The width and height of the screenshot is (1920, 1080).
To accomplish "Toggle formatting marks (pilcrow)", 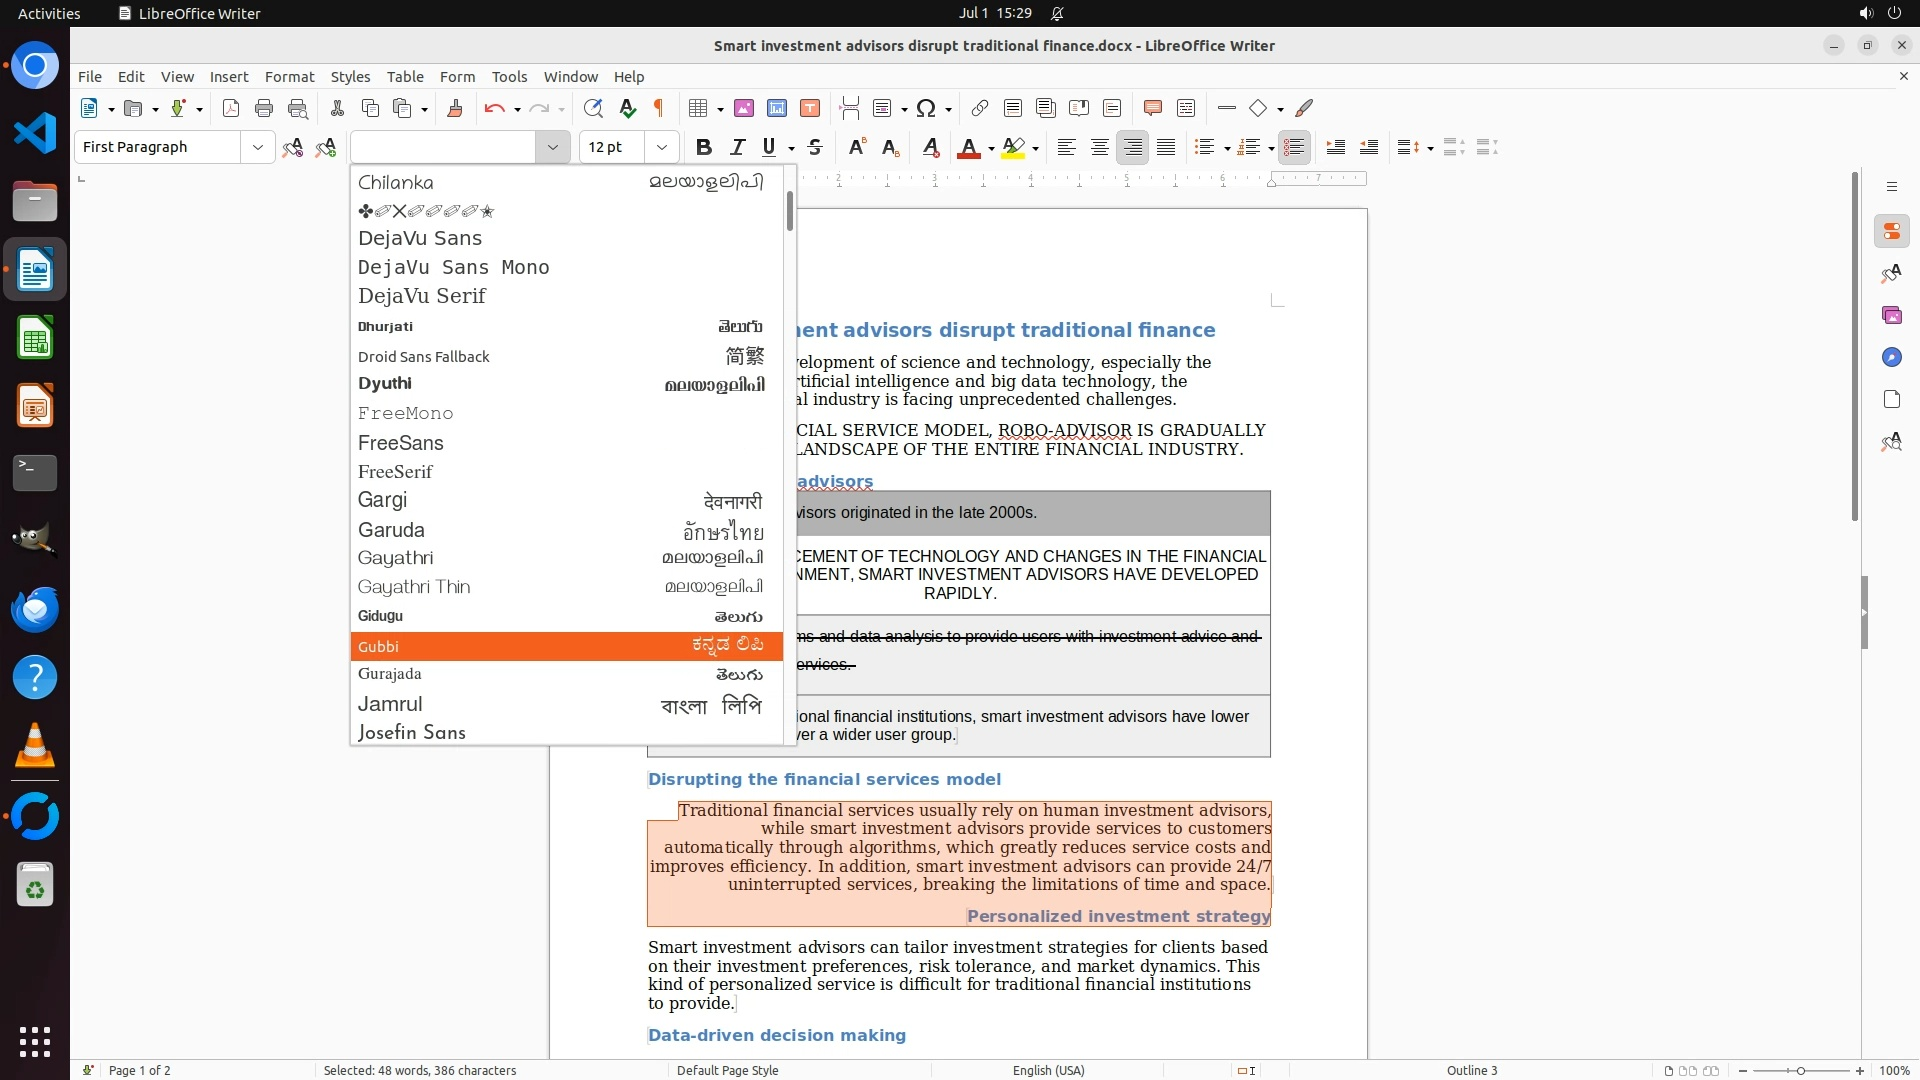I will 659,108.
